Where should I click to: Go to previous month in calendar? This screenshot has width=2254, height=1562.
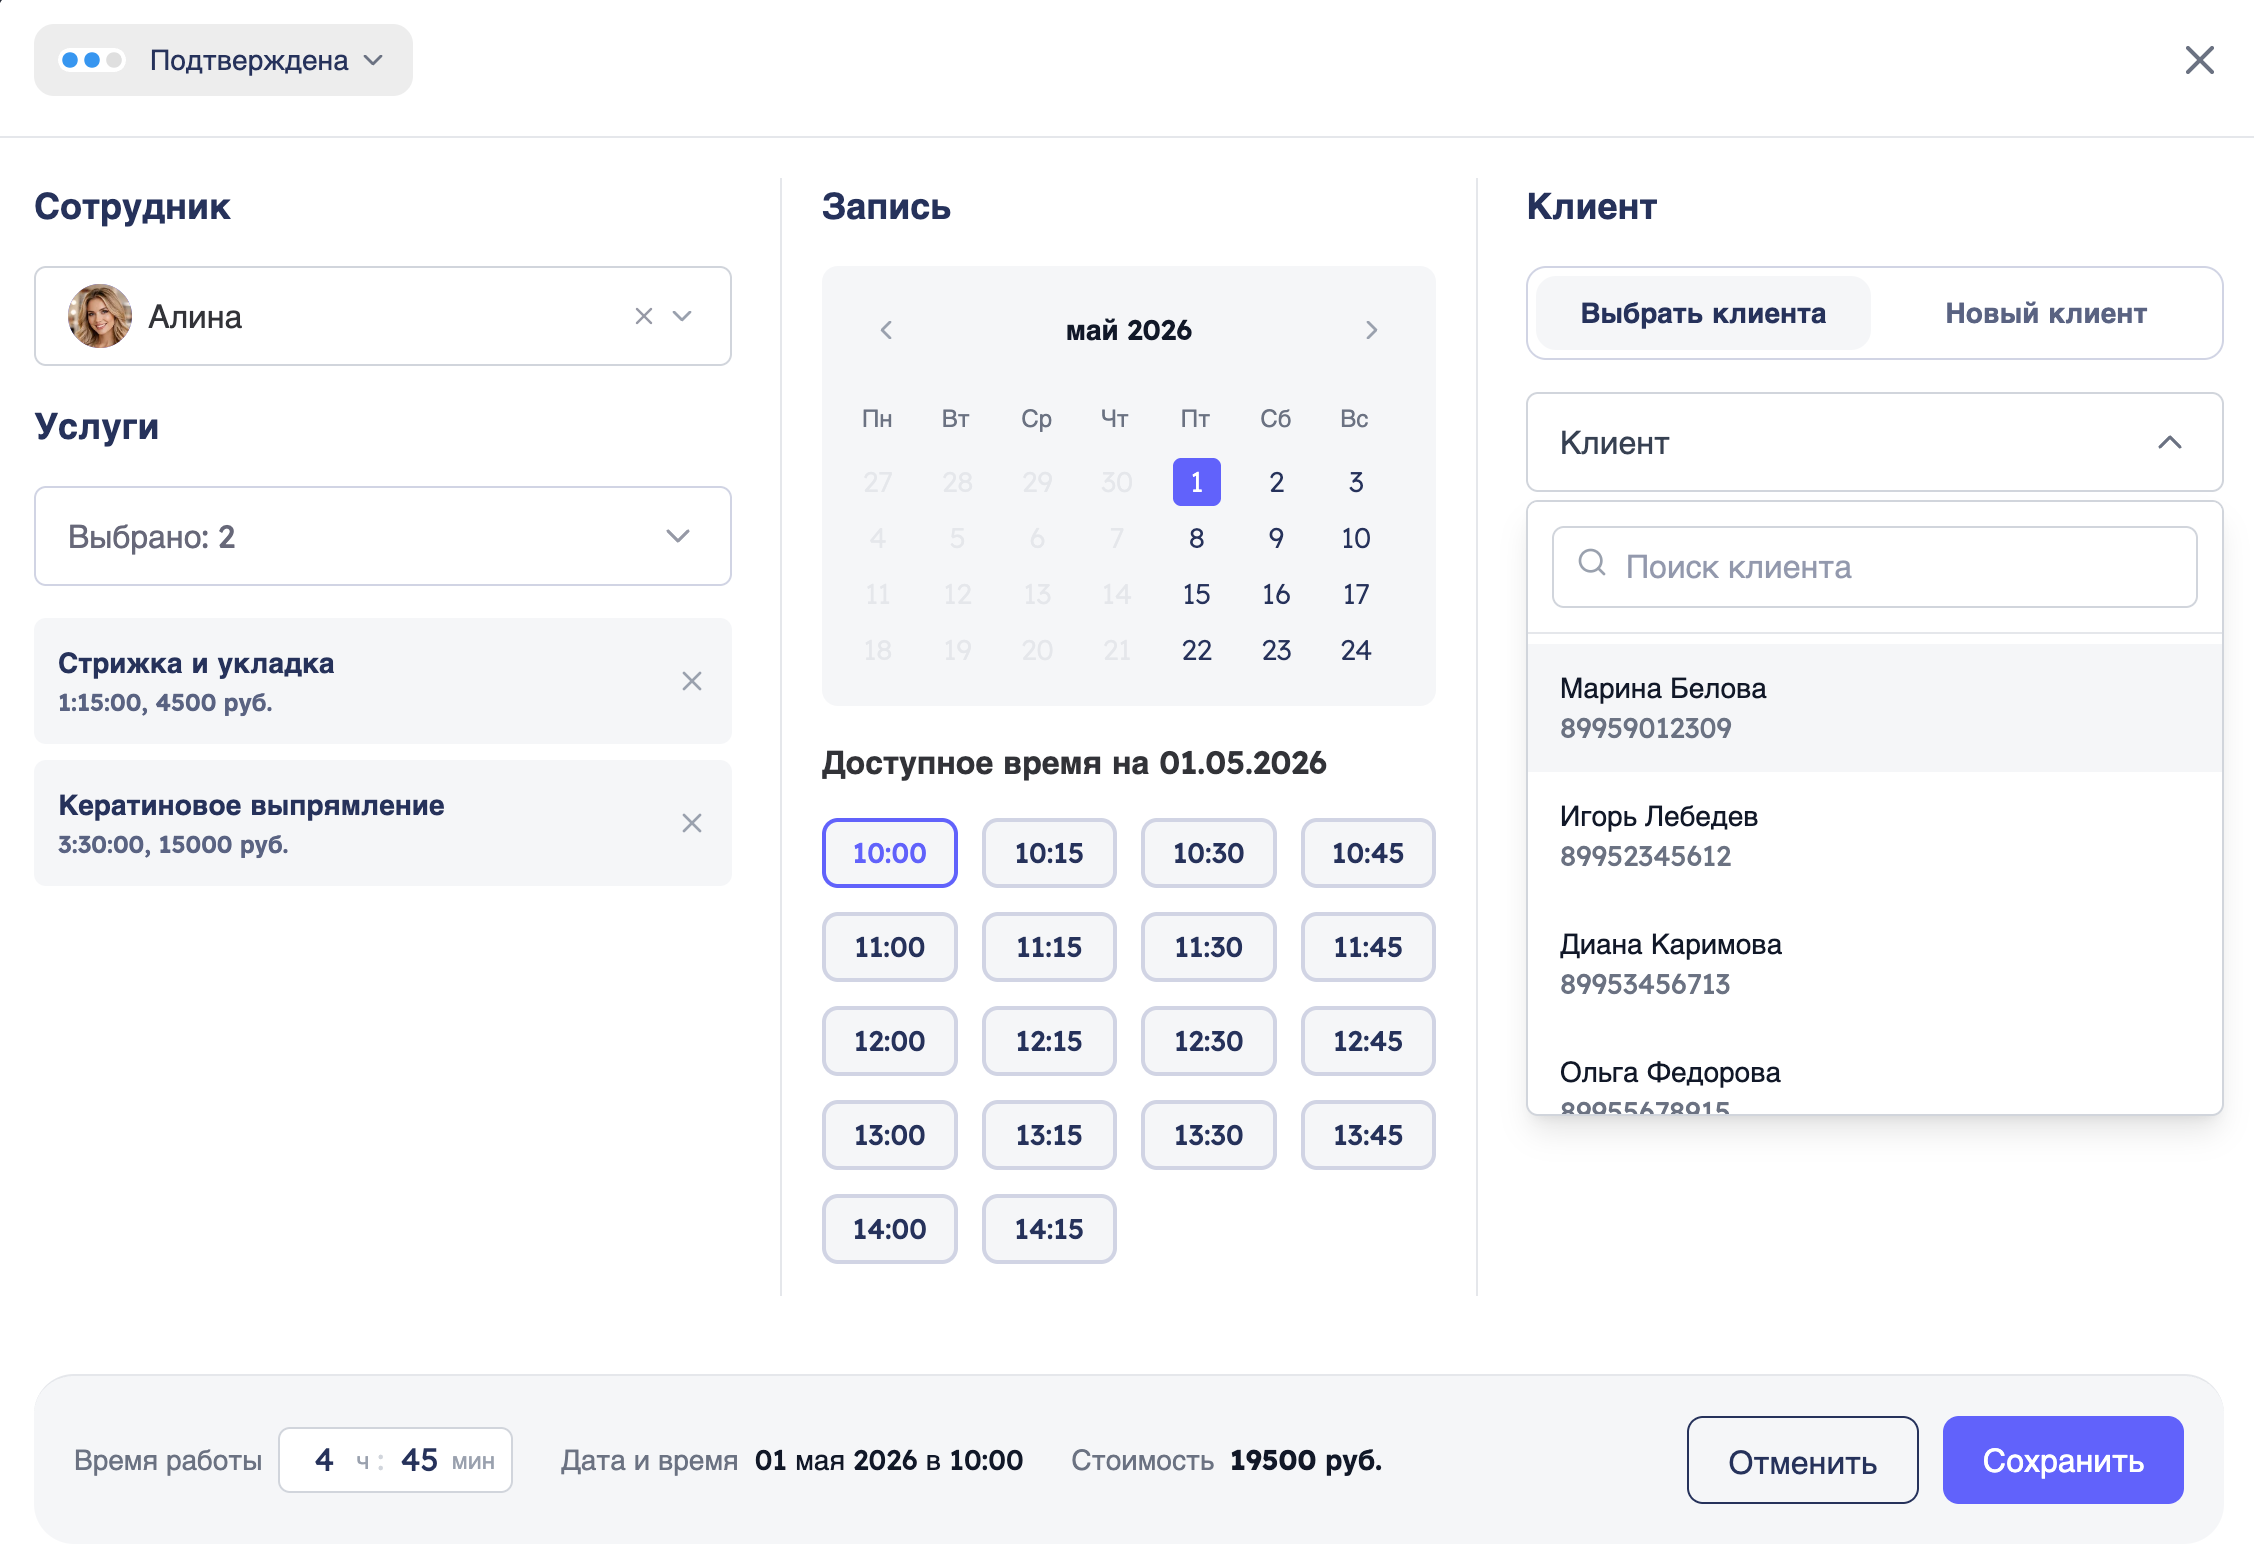pos(886,330)
